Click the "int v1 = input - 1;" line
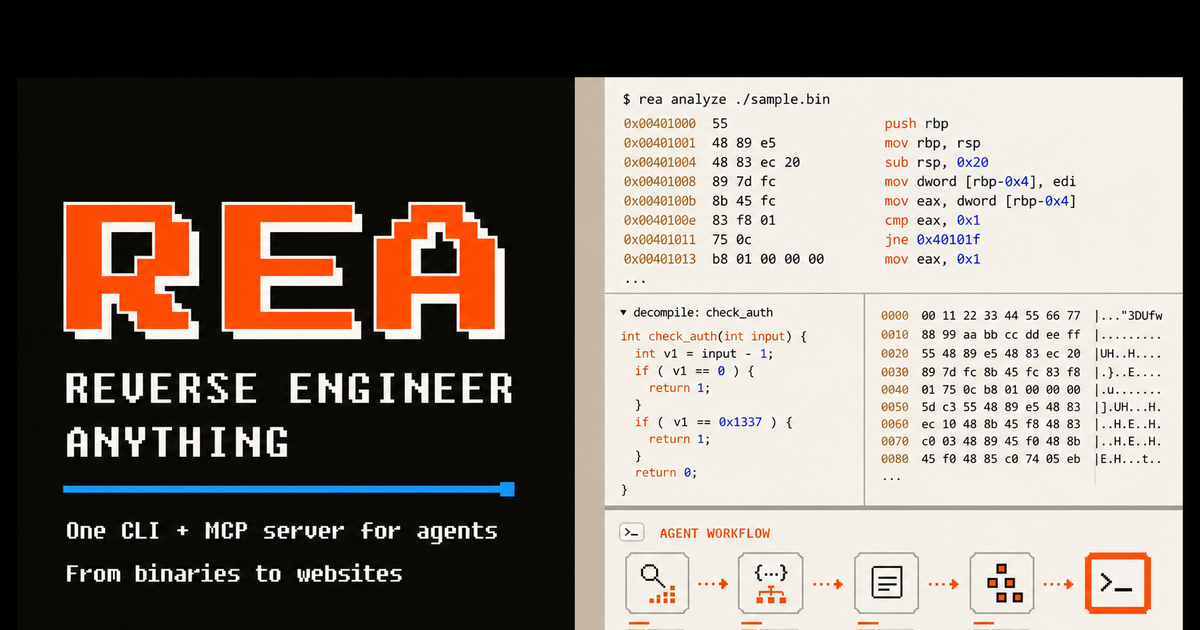Screen dimensions: 1200x630 pyautogui.click(x=705, y=354)
